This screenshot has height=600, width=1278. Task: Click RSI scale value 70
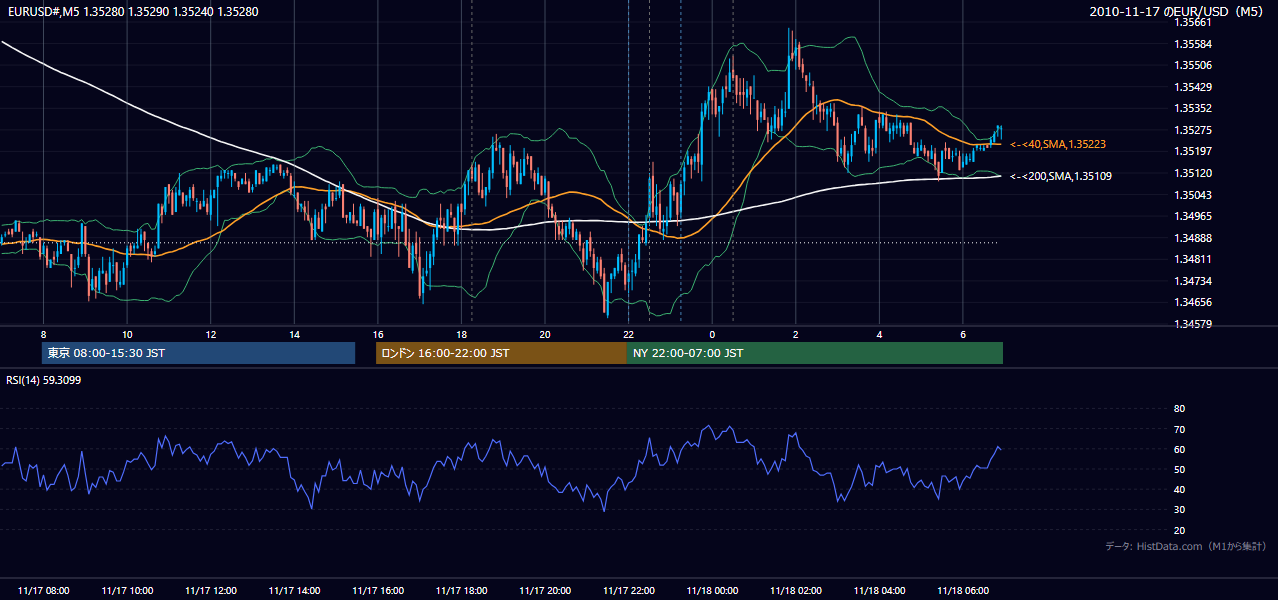(x=1179, y=429)
